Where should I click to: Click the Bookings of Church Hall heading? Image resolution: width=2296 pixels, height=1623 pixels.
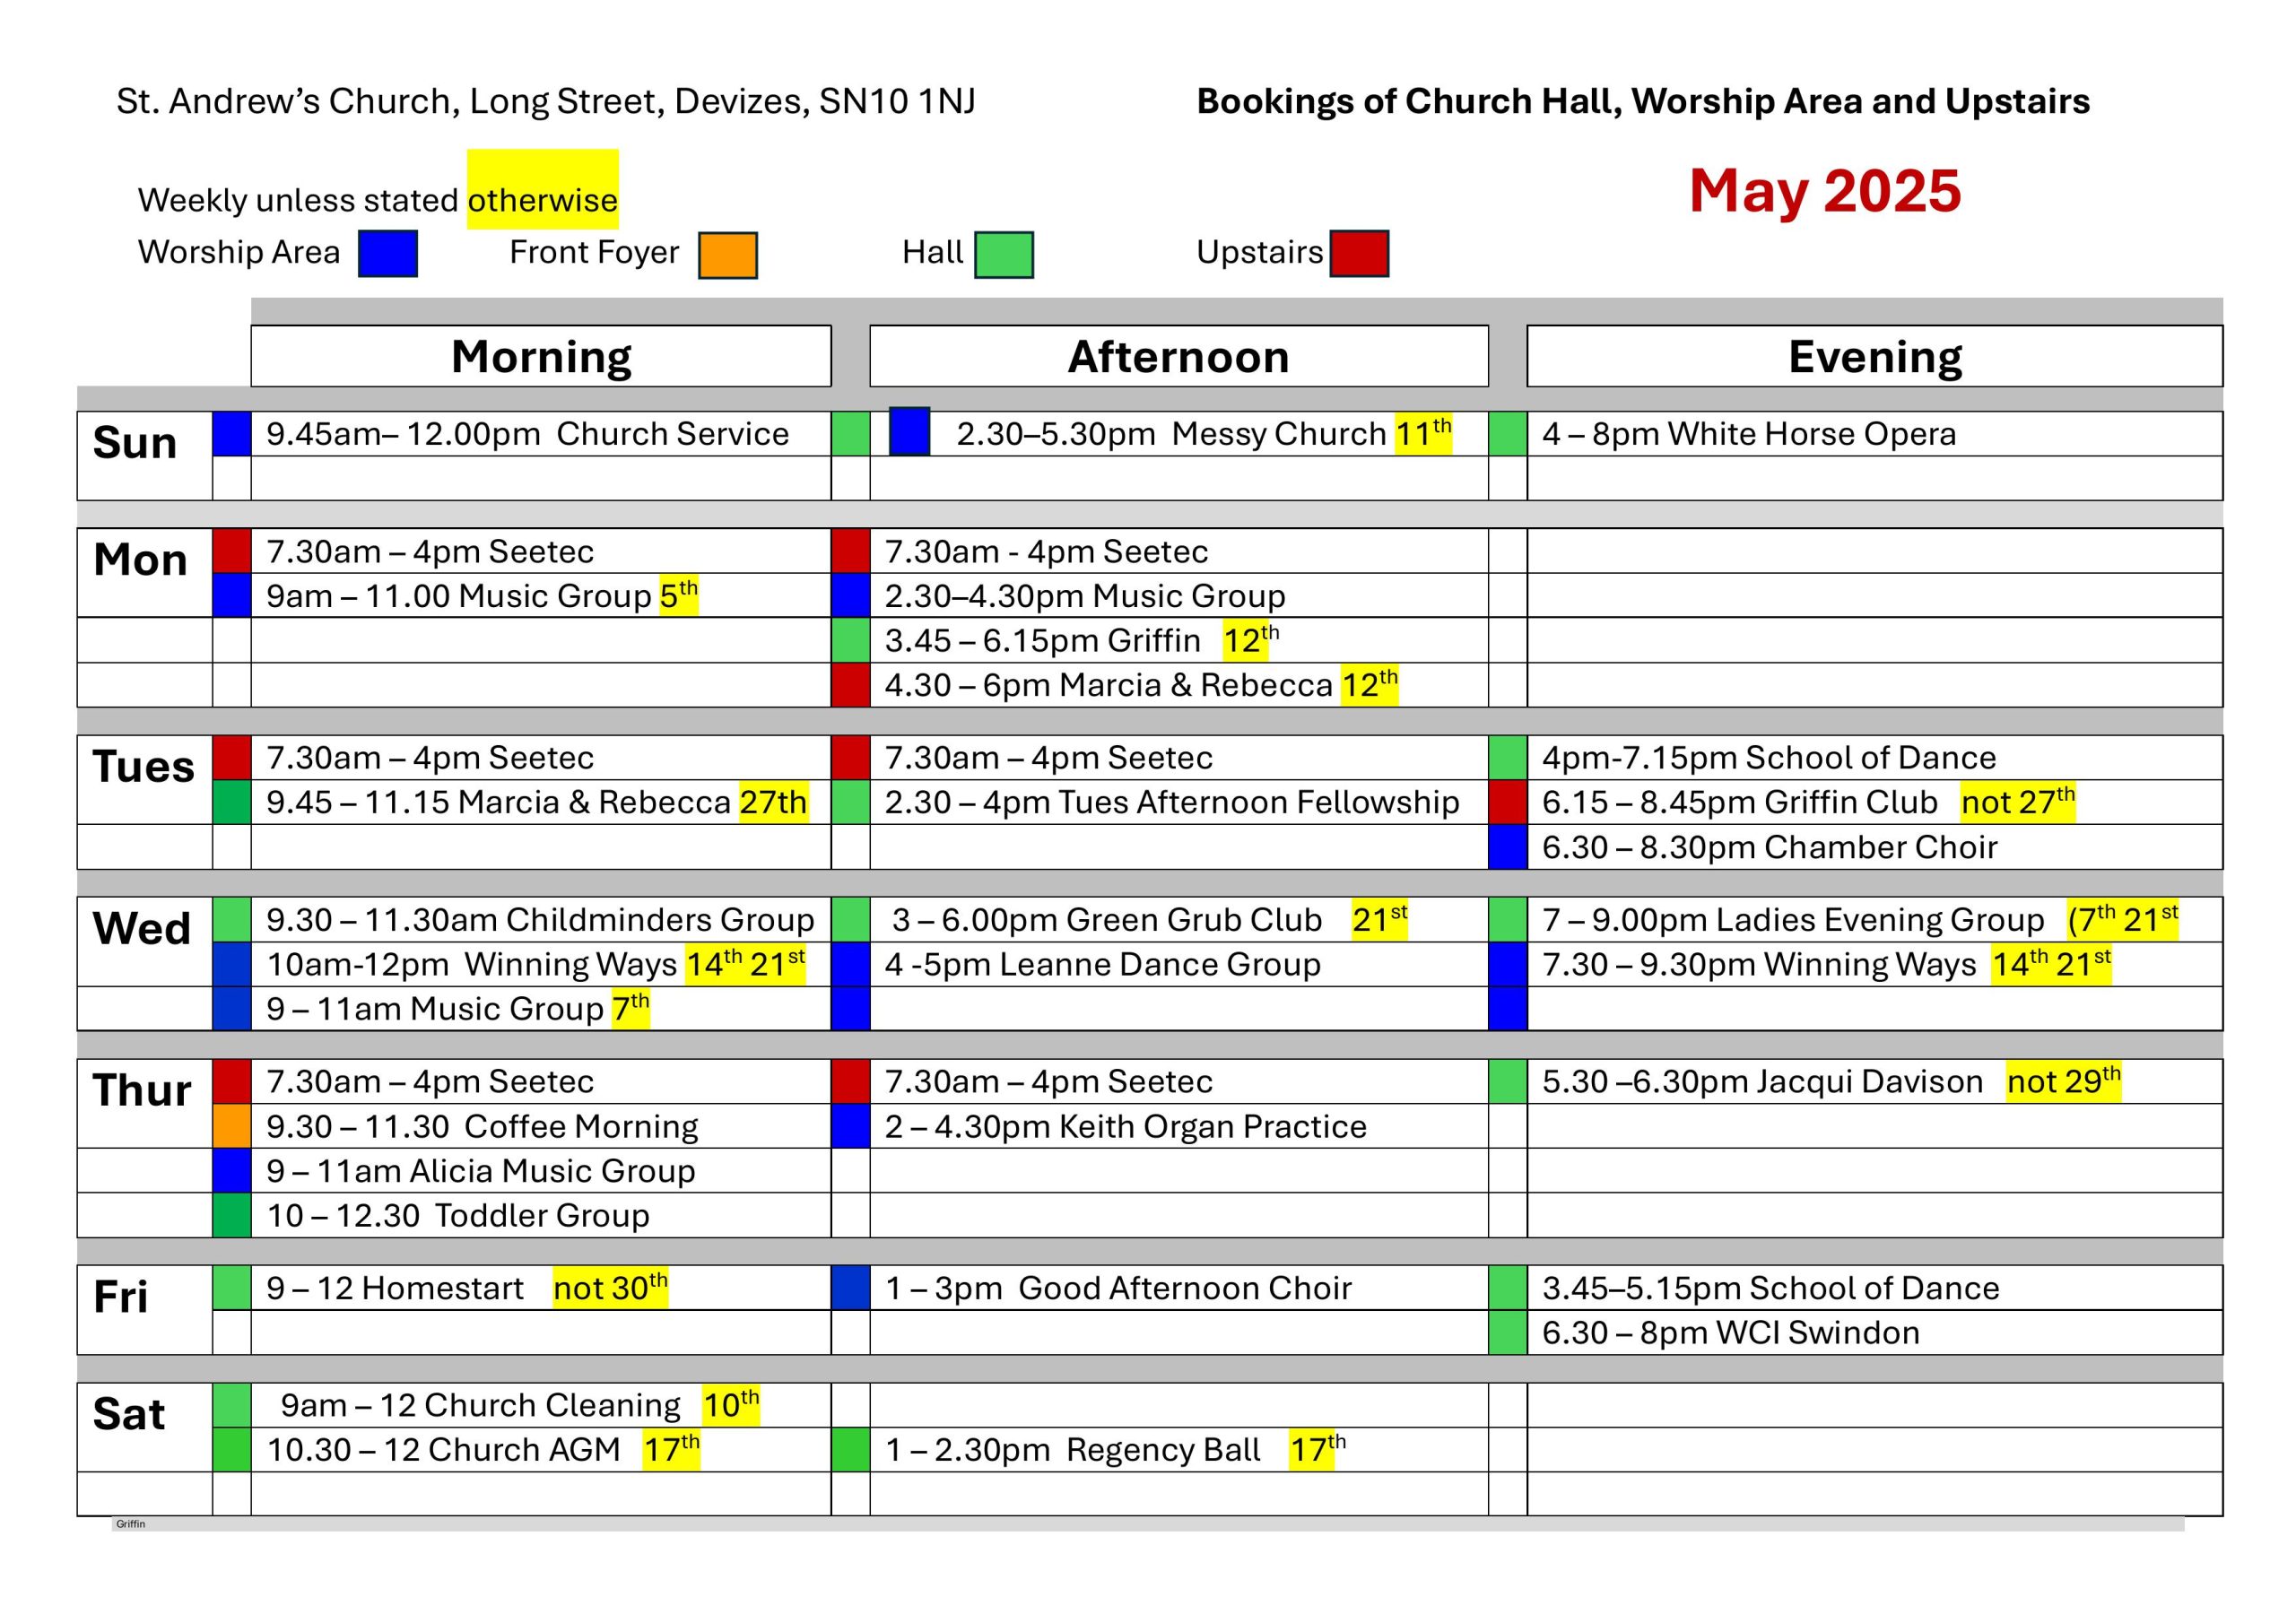click(x=1643, y=102)
